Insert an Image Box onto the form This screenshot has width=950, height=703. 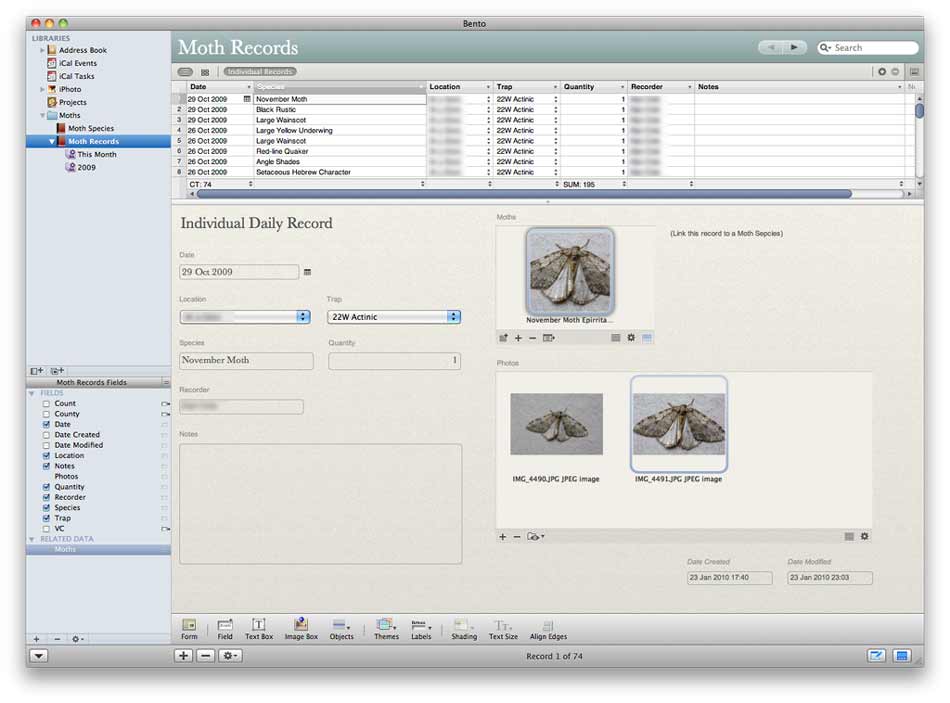coord(301,628)
